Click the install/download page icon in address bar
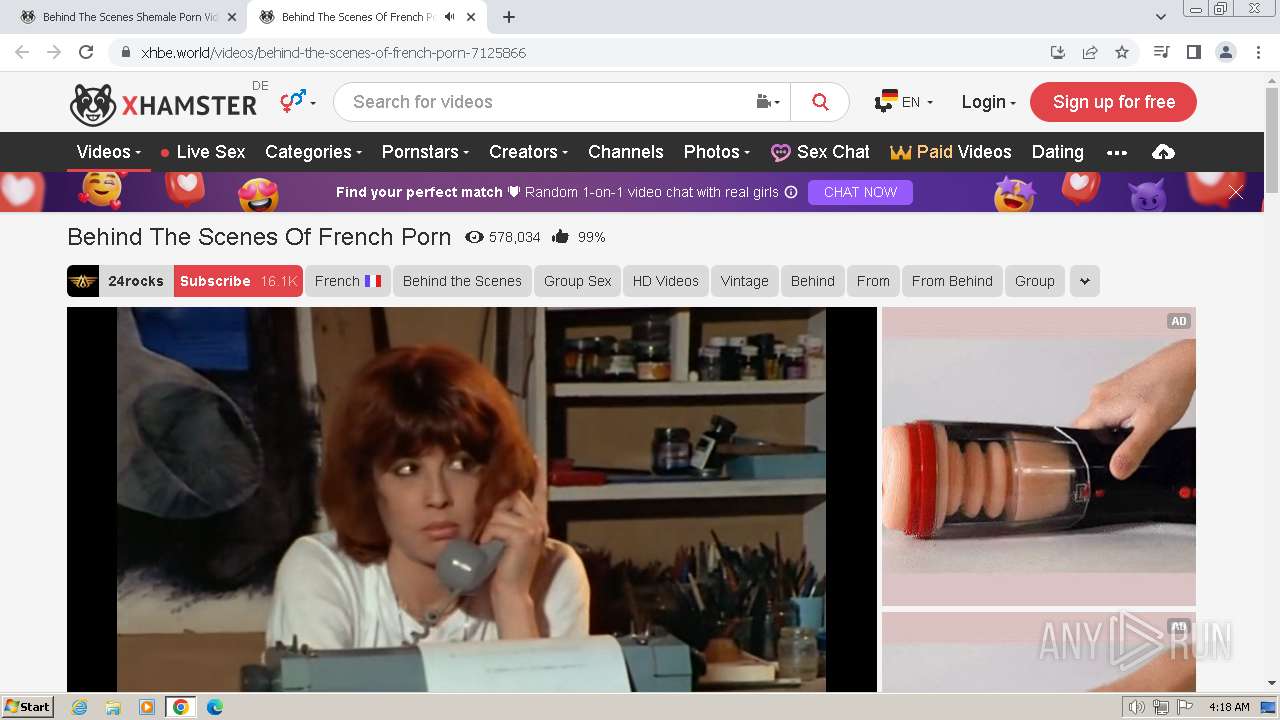Image resolution: width=1280 pixels, height=720 pixels. click(1058, 52)
